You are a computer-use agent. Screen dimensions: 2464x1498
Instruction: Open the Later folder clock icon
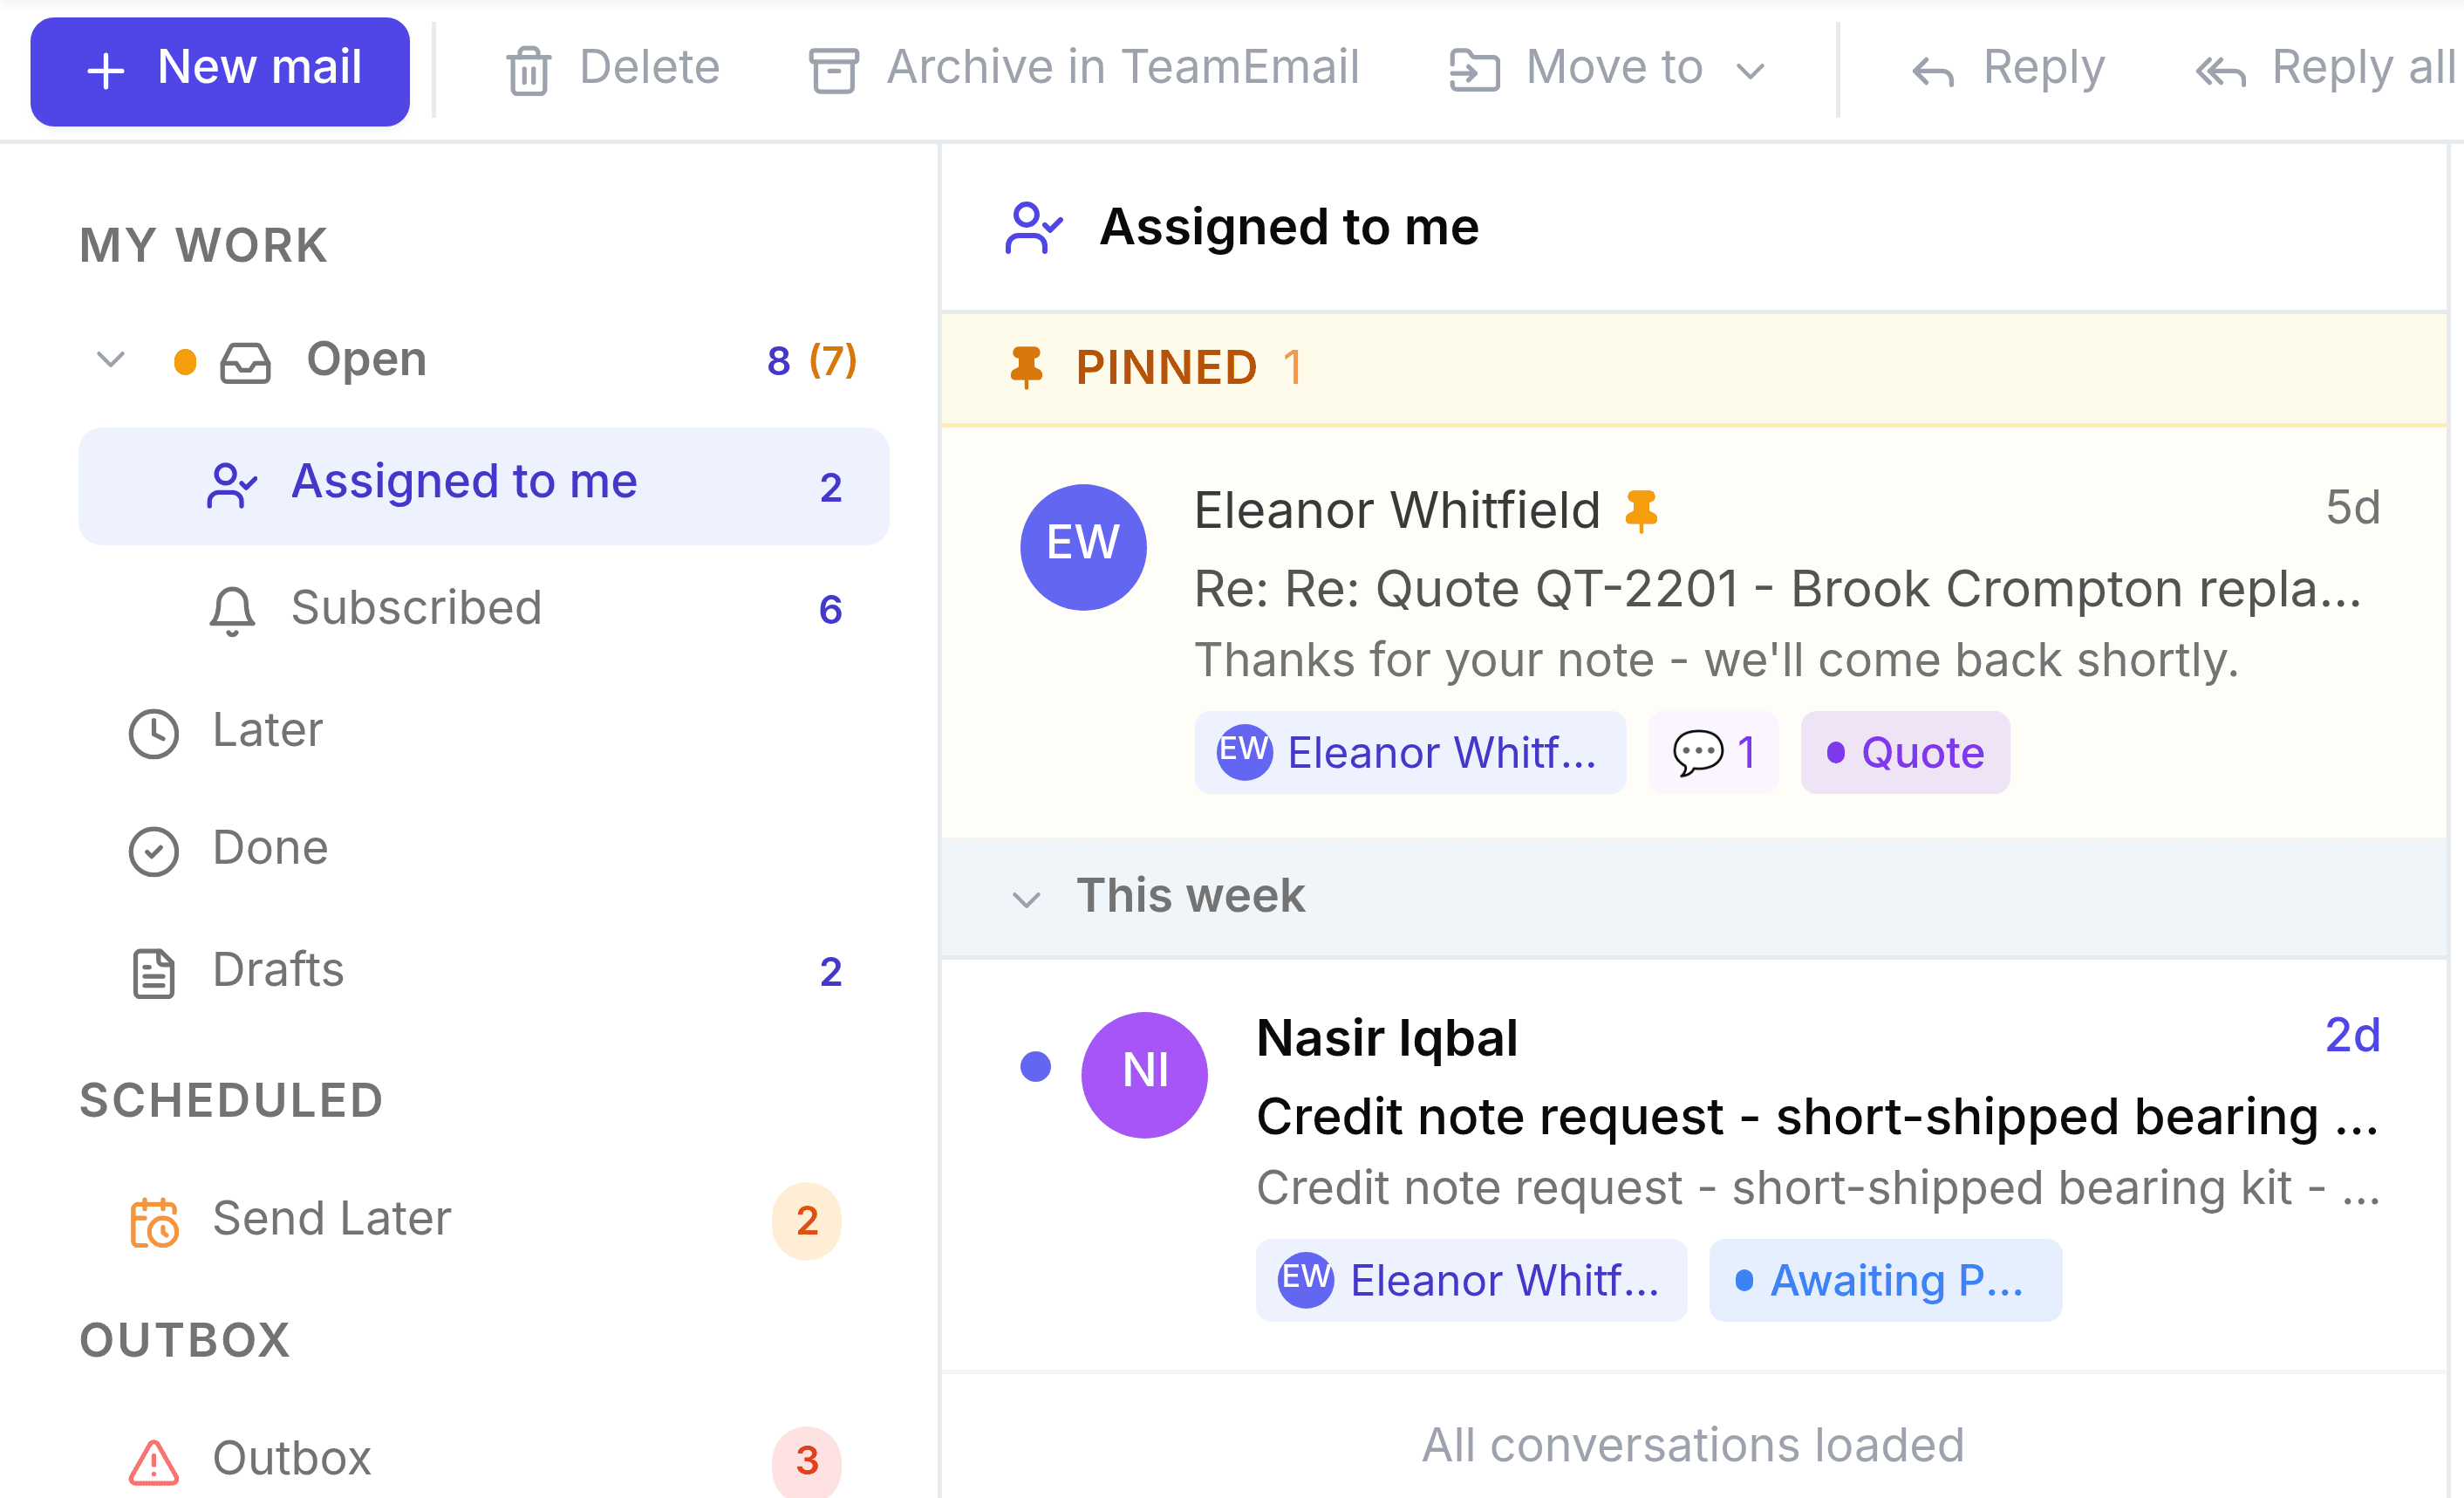153,733
